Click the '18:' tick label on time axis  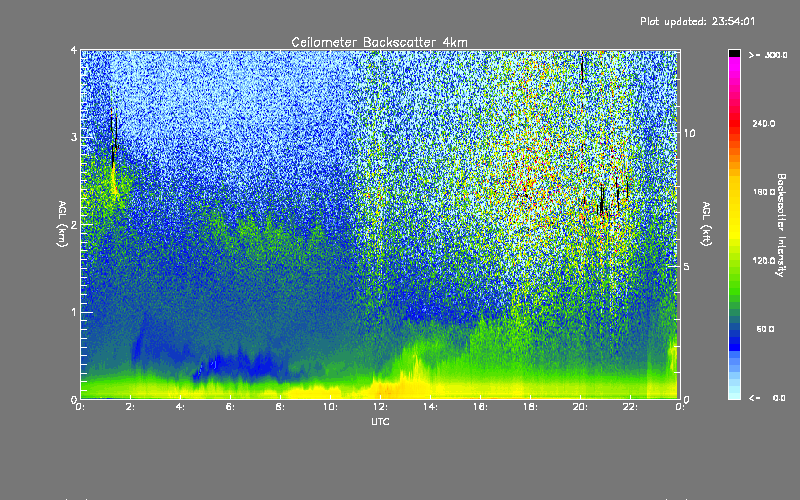[x=531, y=407]
